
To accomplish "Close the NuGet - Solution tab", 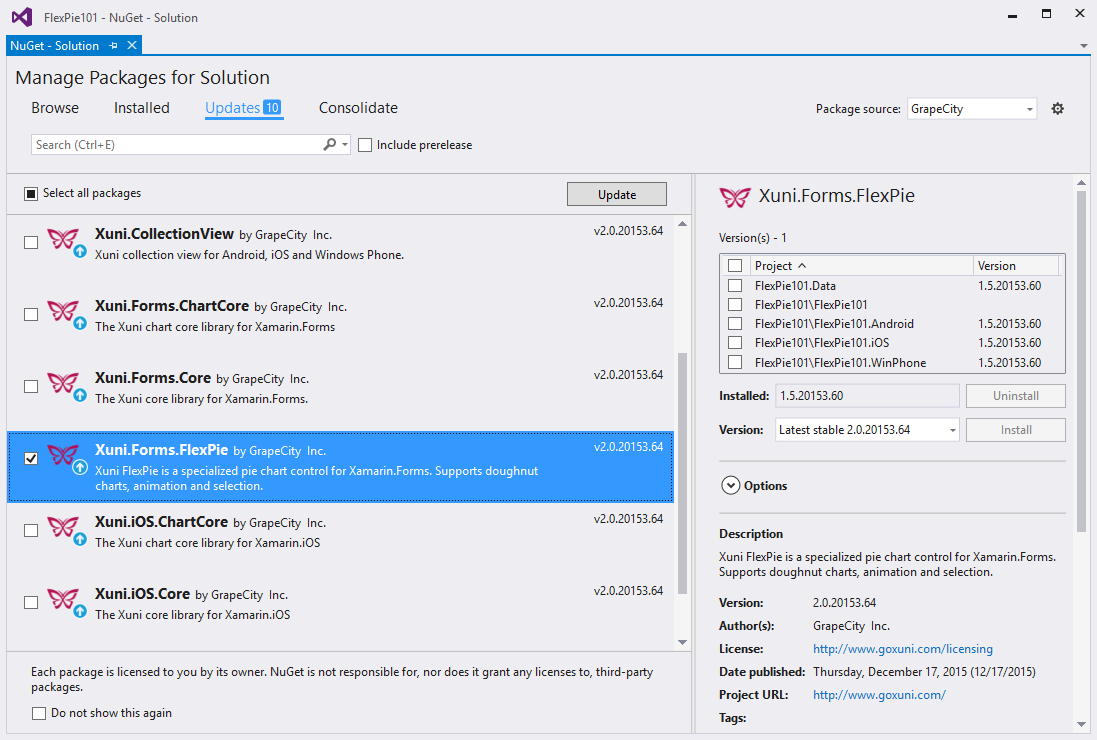I will tap(132, 45).
